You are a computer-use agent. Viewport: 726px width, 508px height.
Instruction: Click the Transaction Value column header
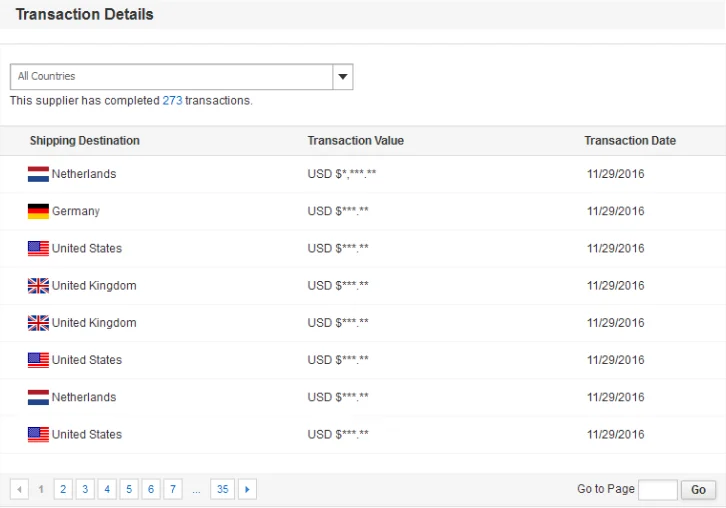pyautogui.click(x=355, y=141)
